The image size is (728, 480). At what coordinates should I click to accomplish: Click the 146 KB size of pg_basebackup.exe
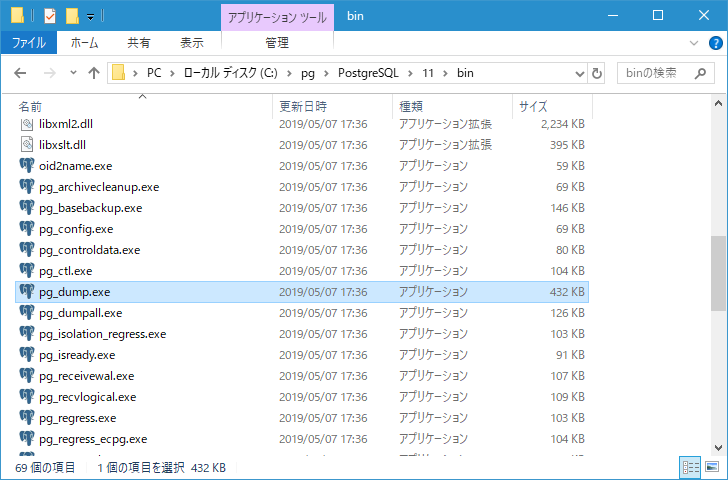coord(567,208)
